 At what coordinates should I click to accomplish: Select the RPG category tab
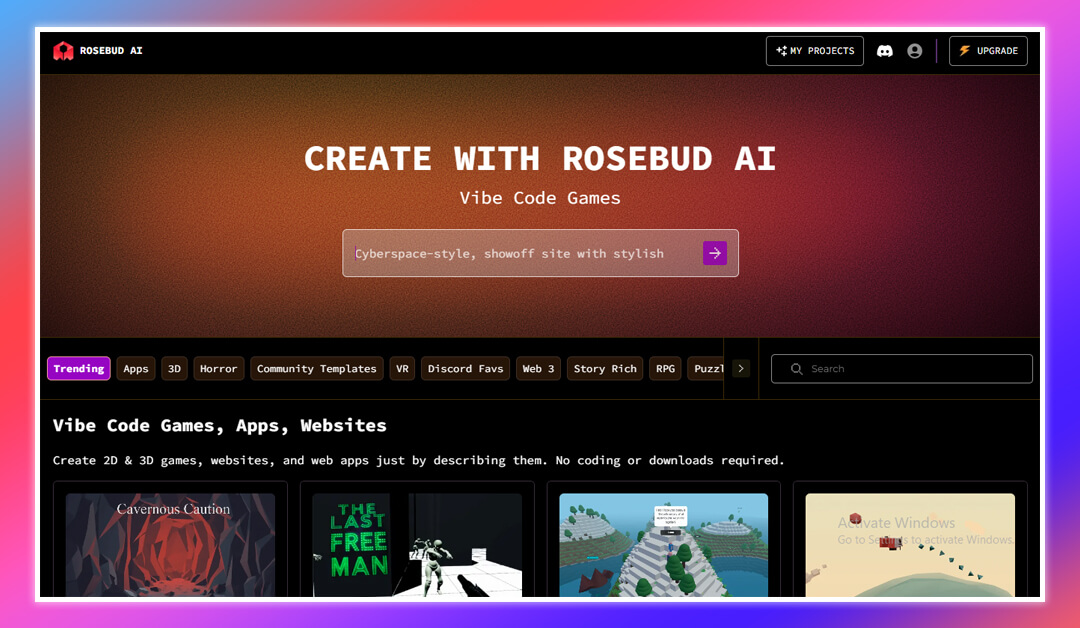tap(665, 368)
